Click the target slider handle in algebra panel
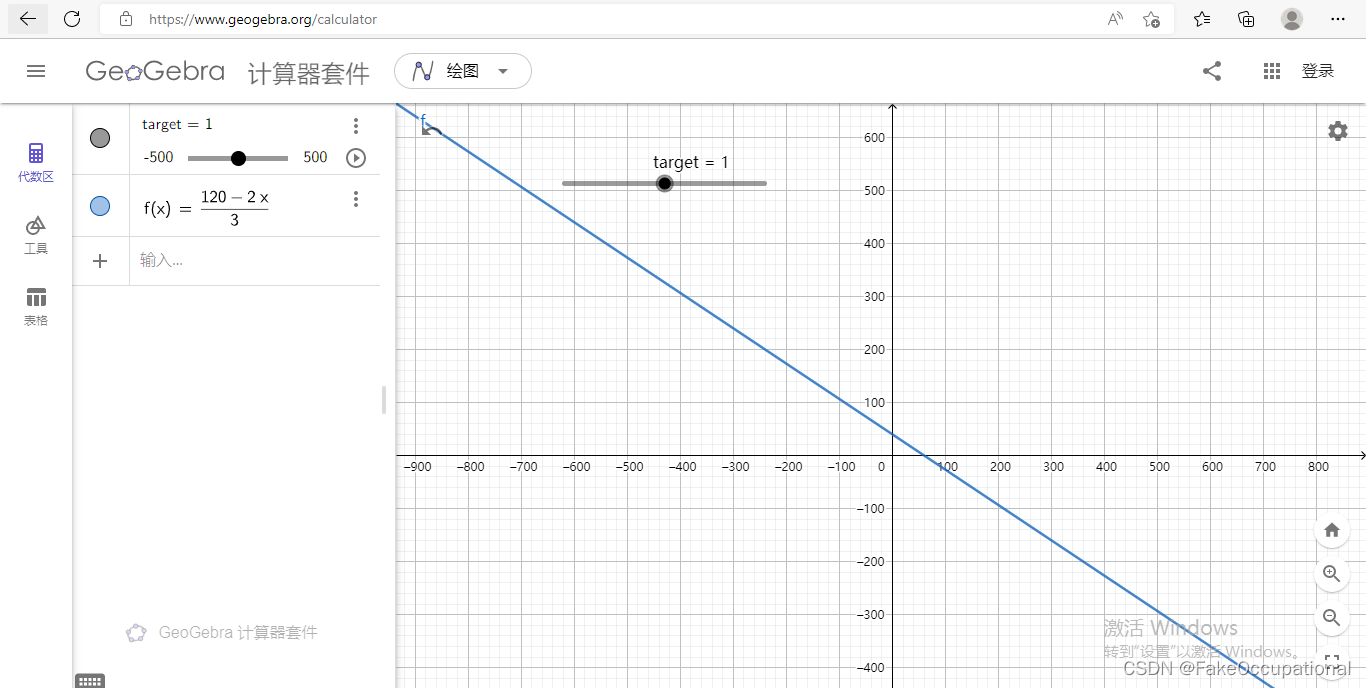The height and width of the screenshot is (688, 1366). [x=238, y=158]
